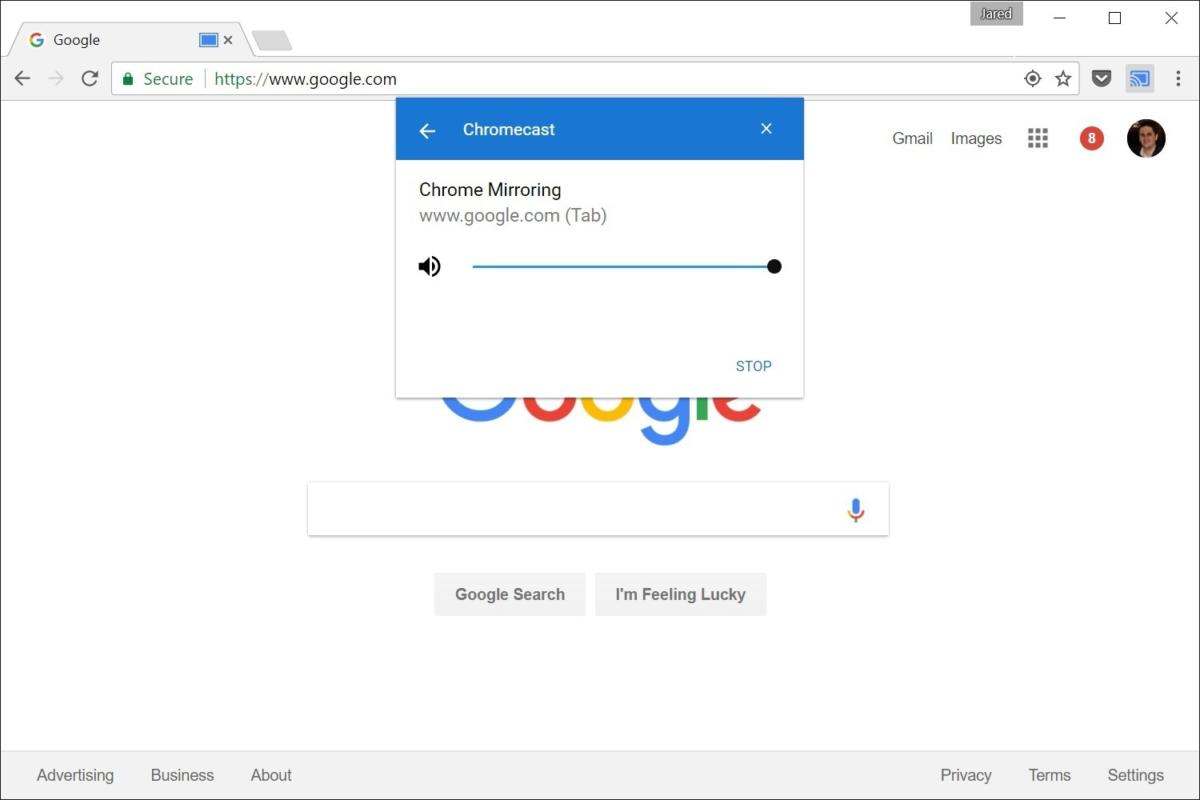The image size is (1200, 800).
Task: Close the Chromecast popup
Action: click(766, 129)
